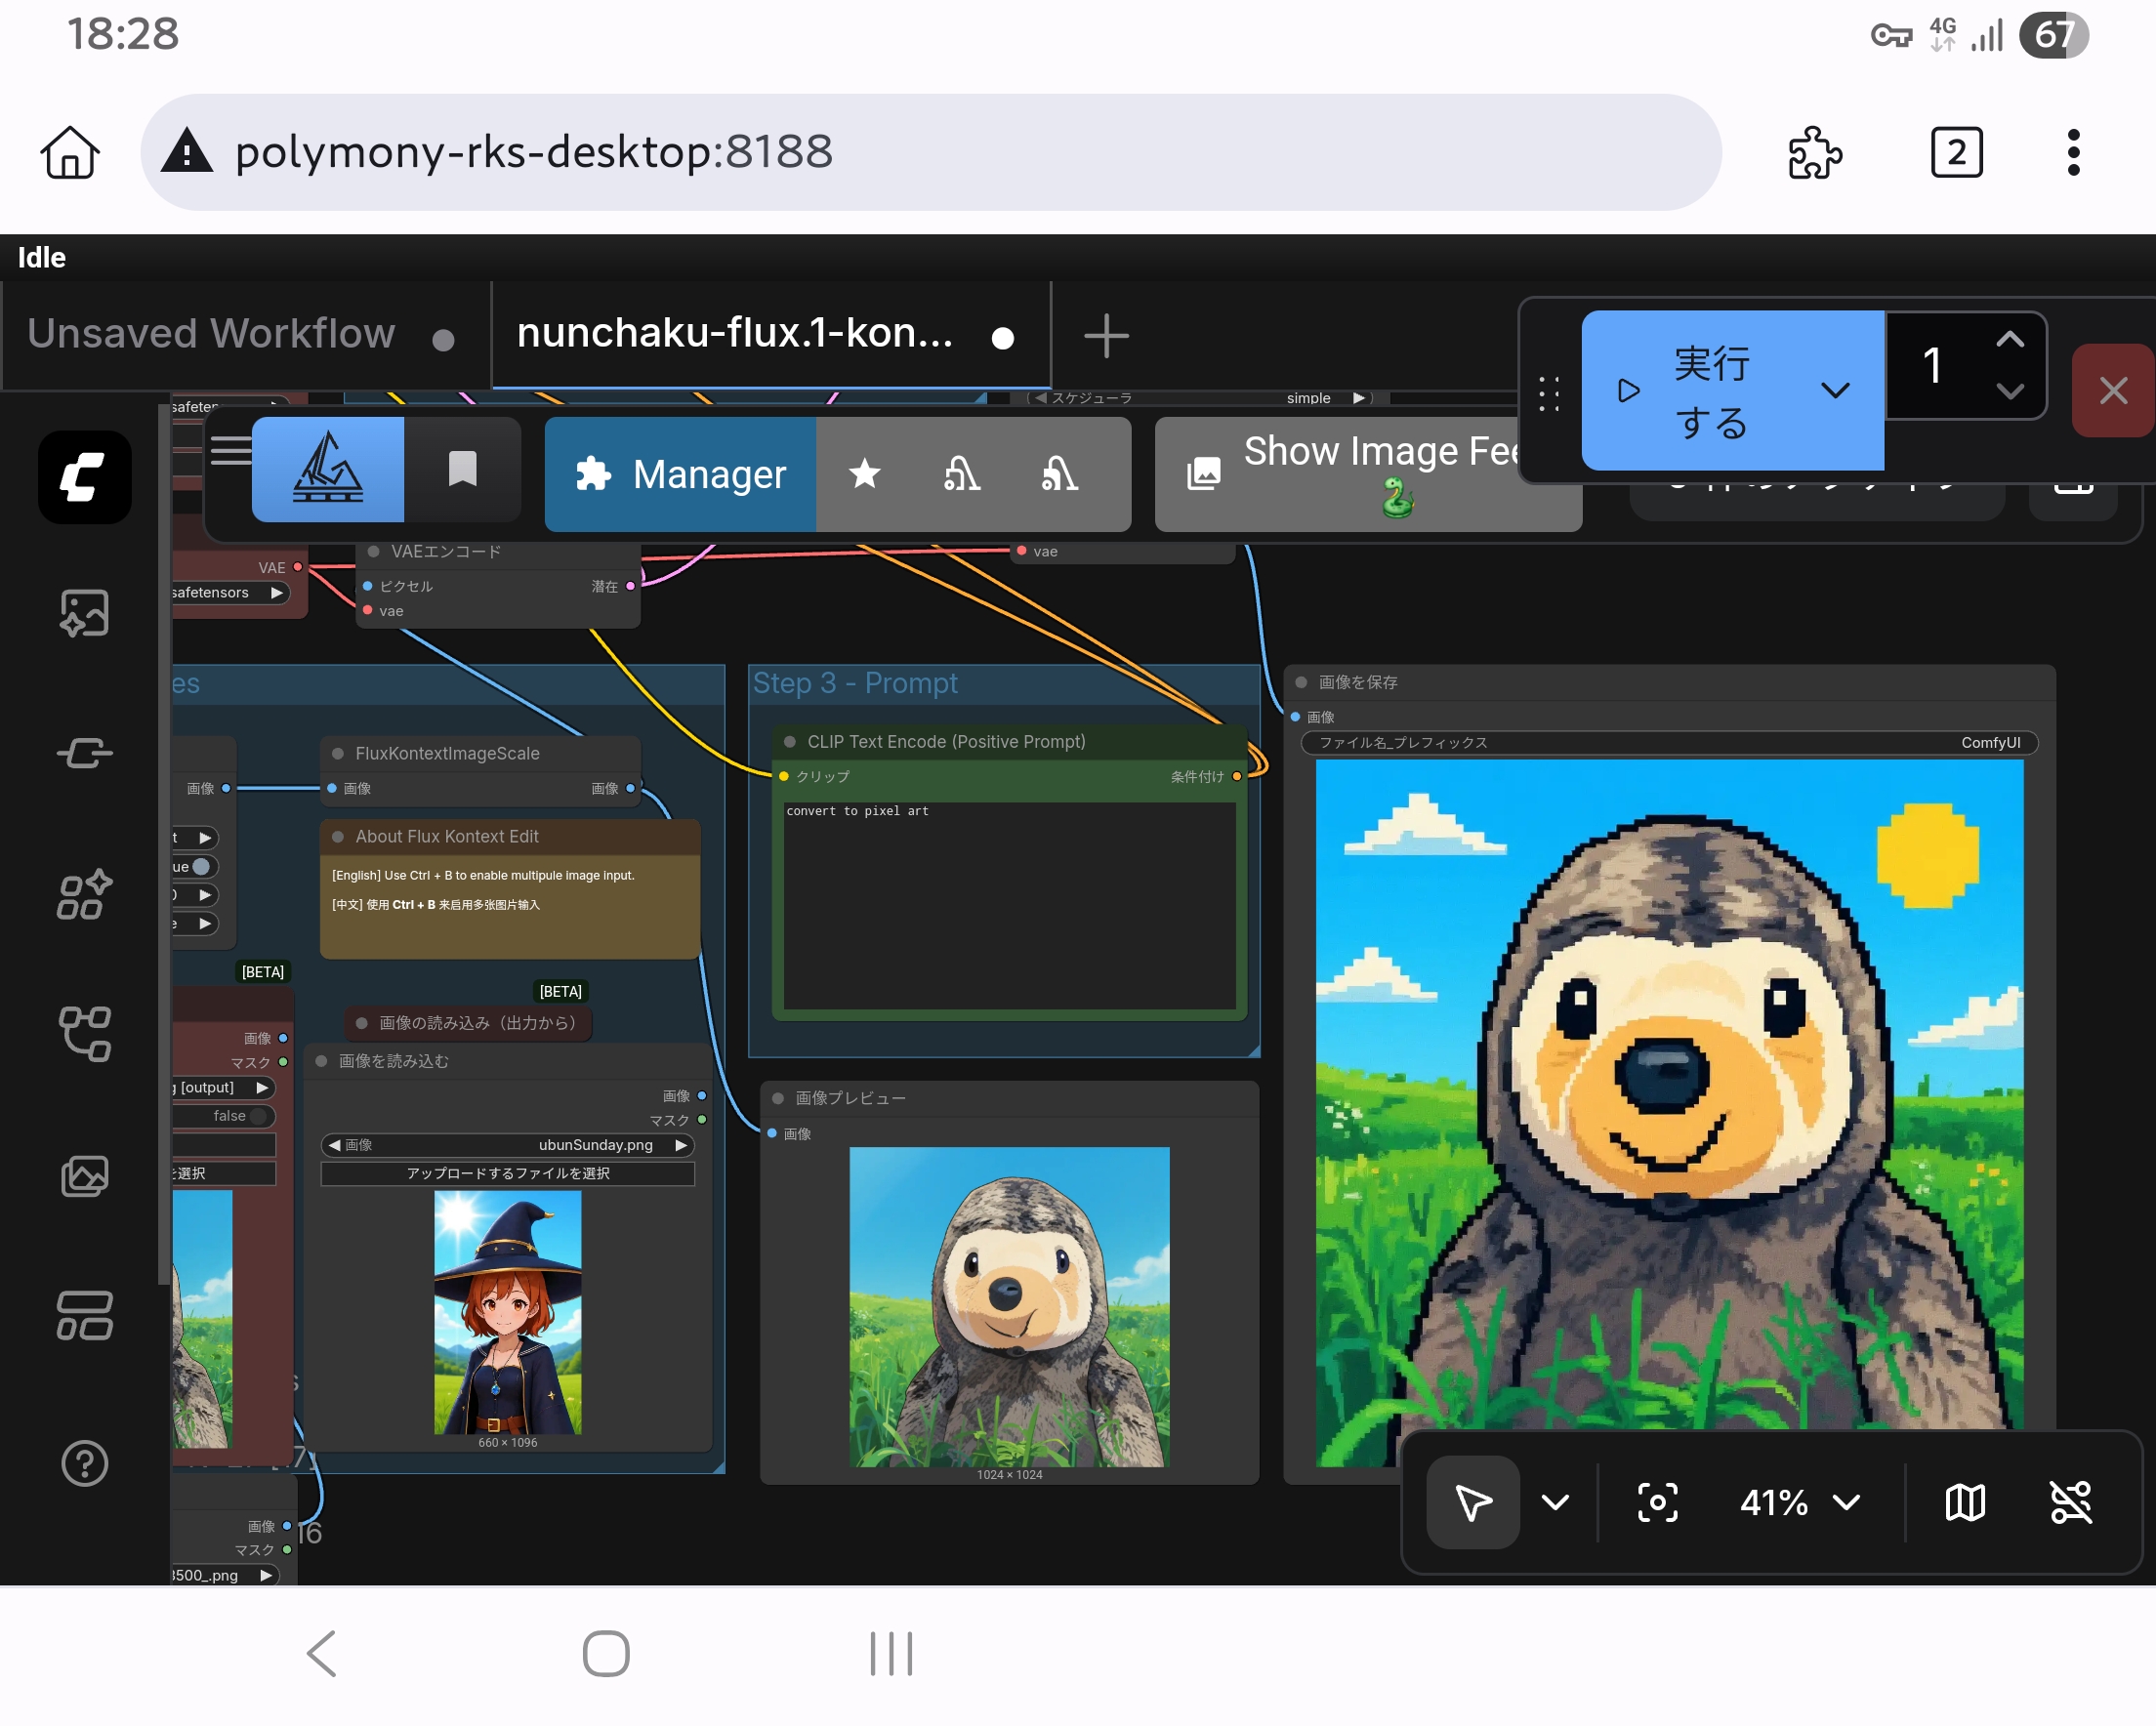Viewport: 2156px width, 1726px height.
Task: Open the bookmark icon in toolbar
Action: (462, 469)
